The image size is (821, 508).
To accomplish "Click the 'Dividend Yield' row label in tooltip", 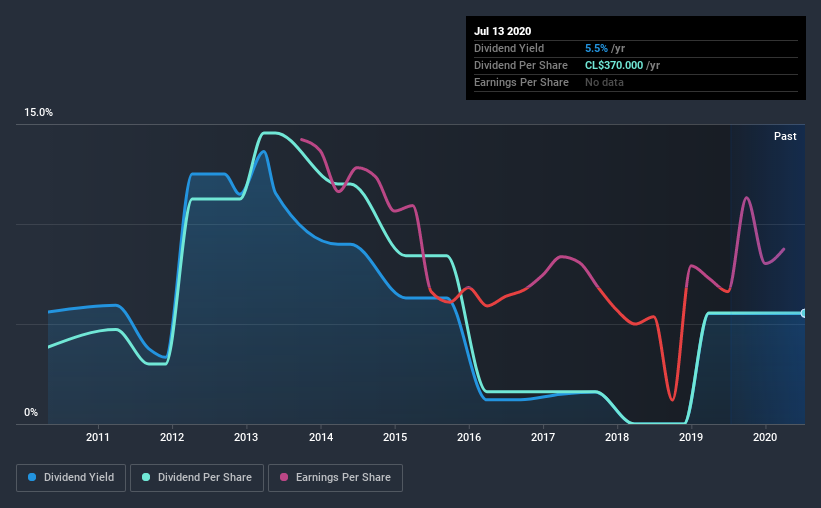I will [509, 48].
